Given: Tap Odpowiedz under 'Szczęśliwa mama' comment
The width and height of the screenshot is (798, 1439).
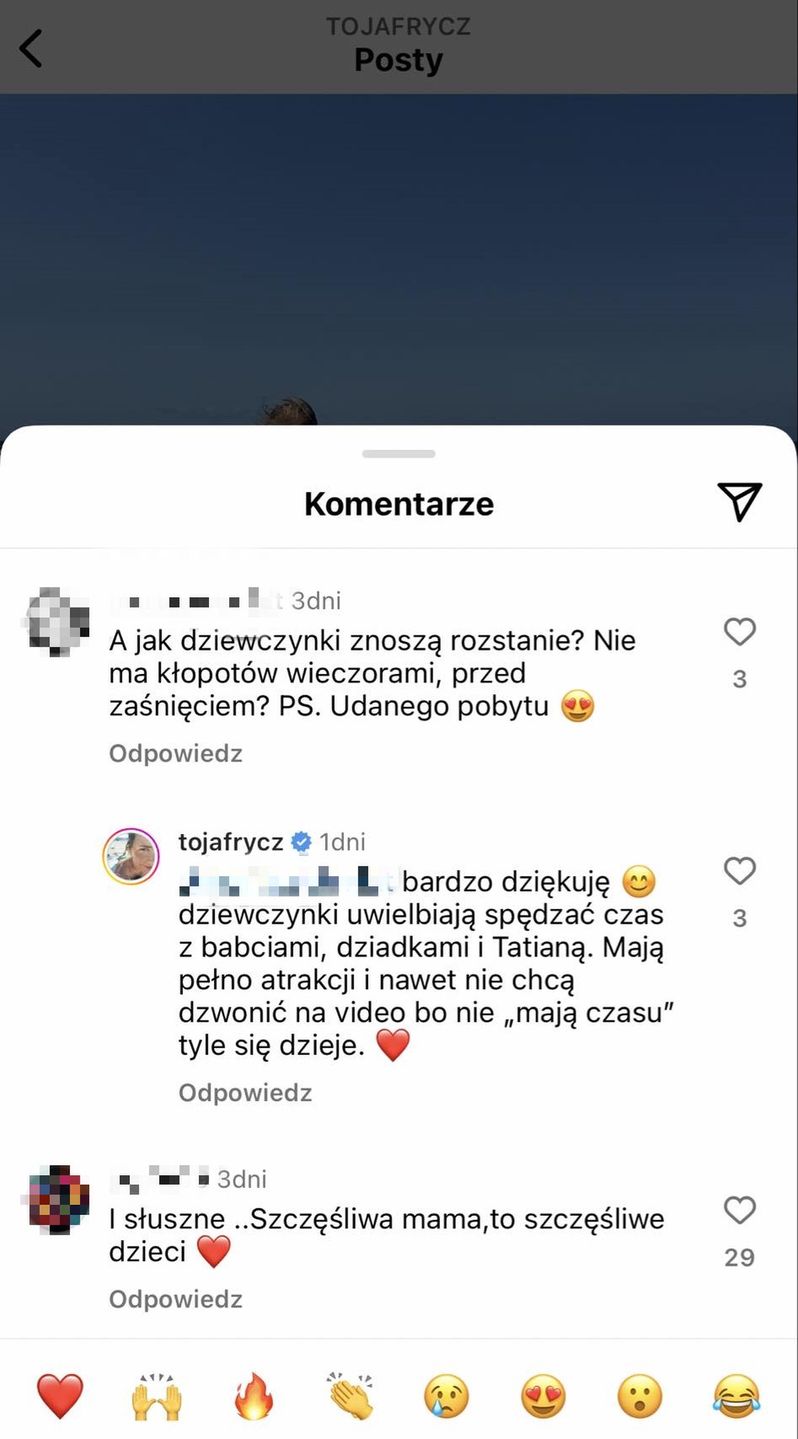Looking at the screenshot, I should (x=176, y=1299).
